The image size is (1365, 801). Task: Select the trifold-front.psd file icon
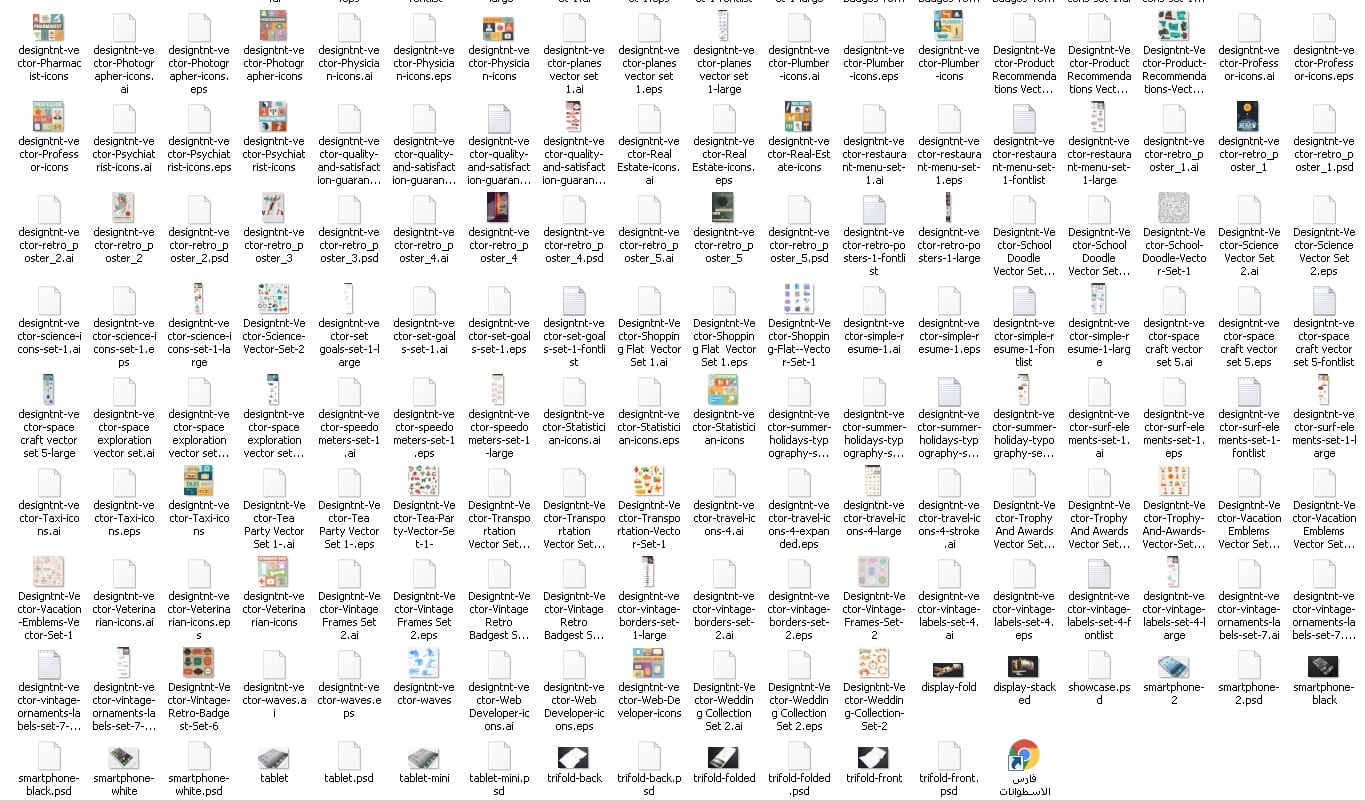pyautogui.click(x=949, y=755)
